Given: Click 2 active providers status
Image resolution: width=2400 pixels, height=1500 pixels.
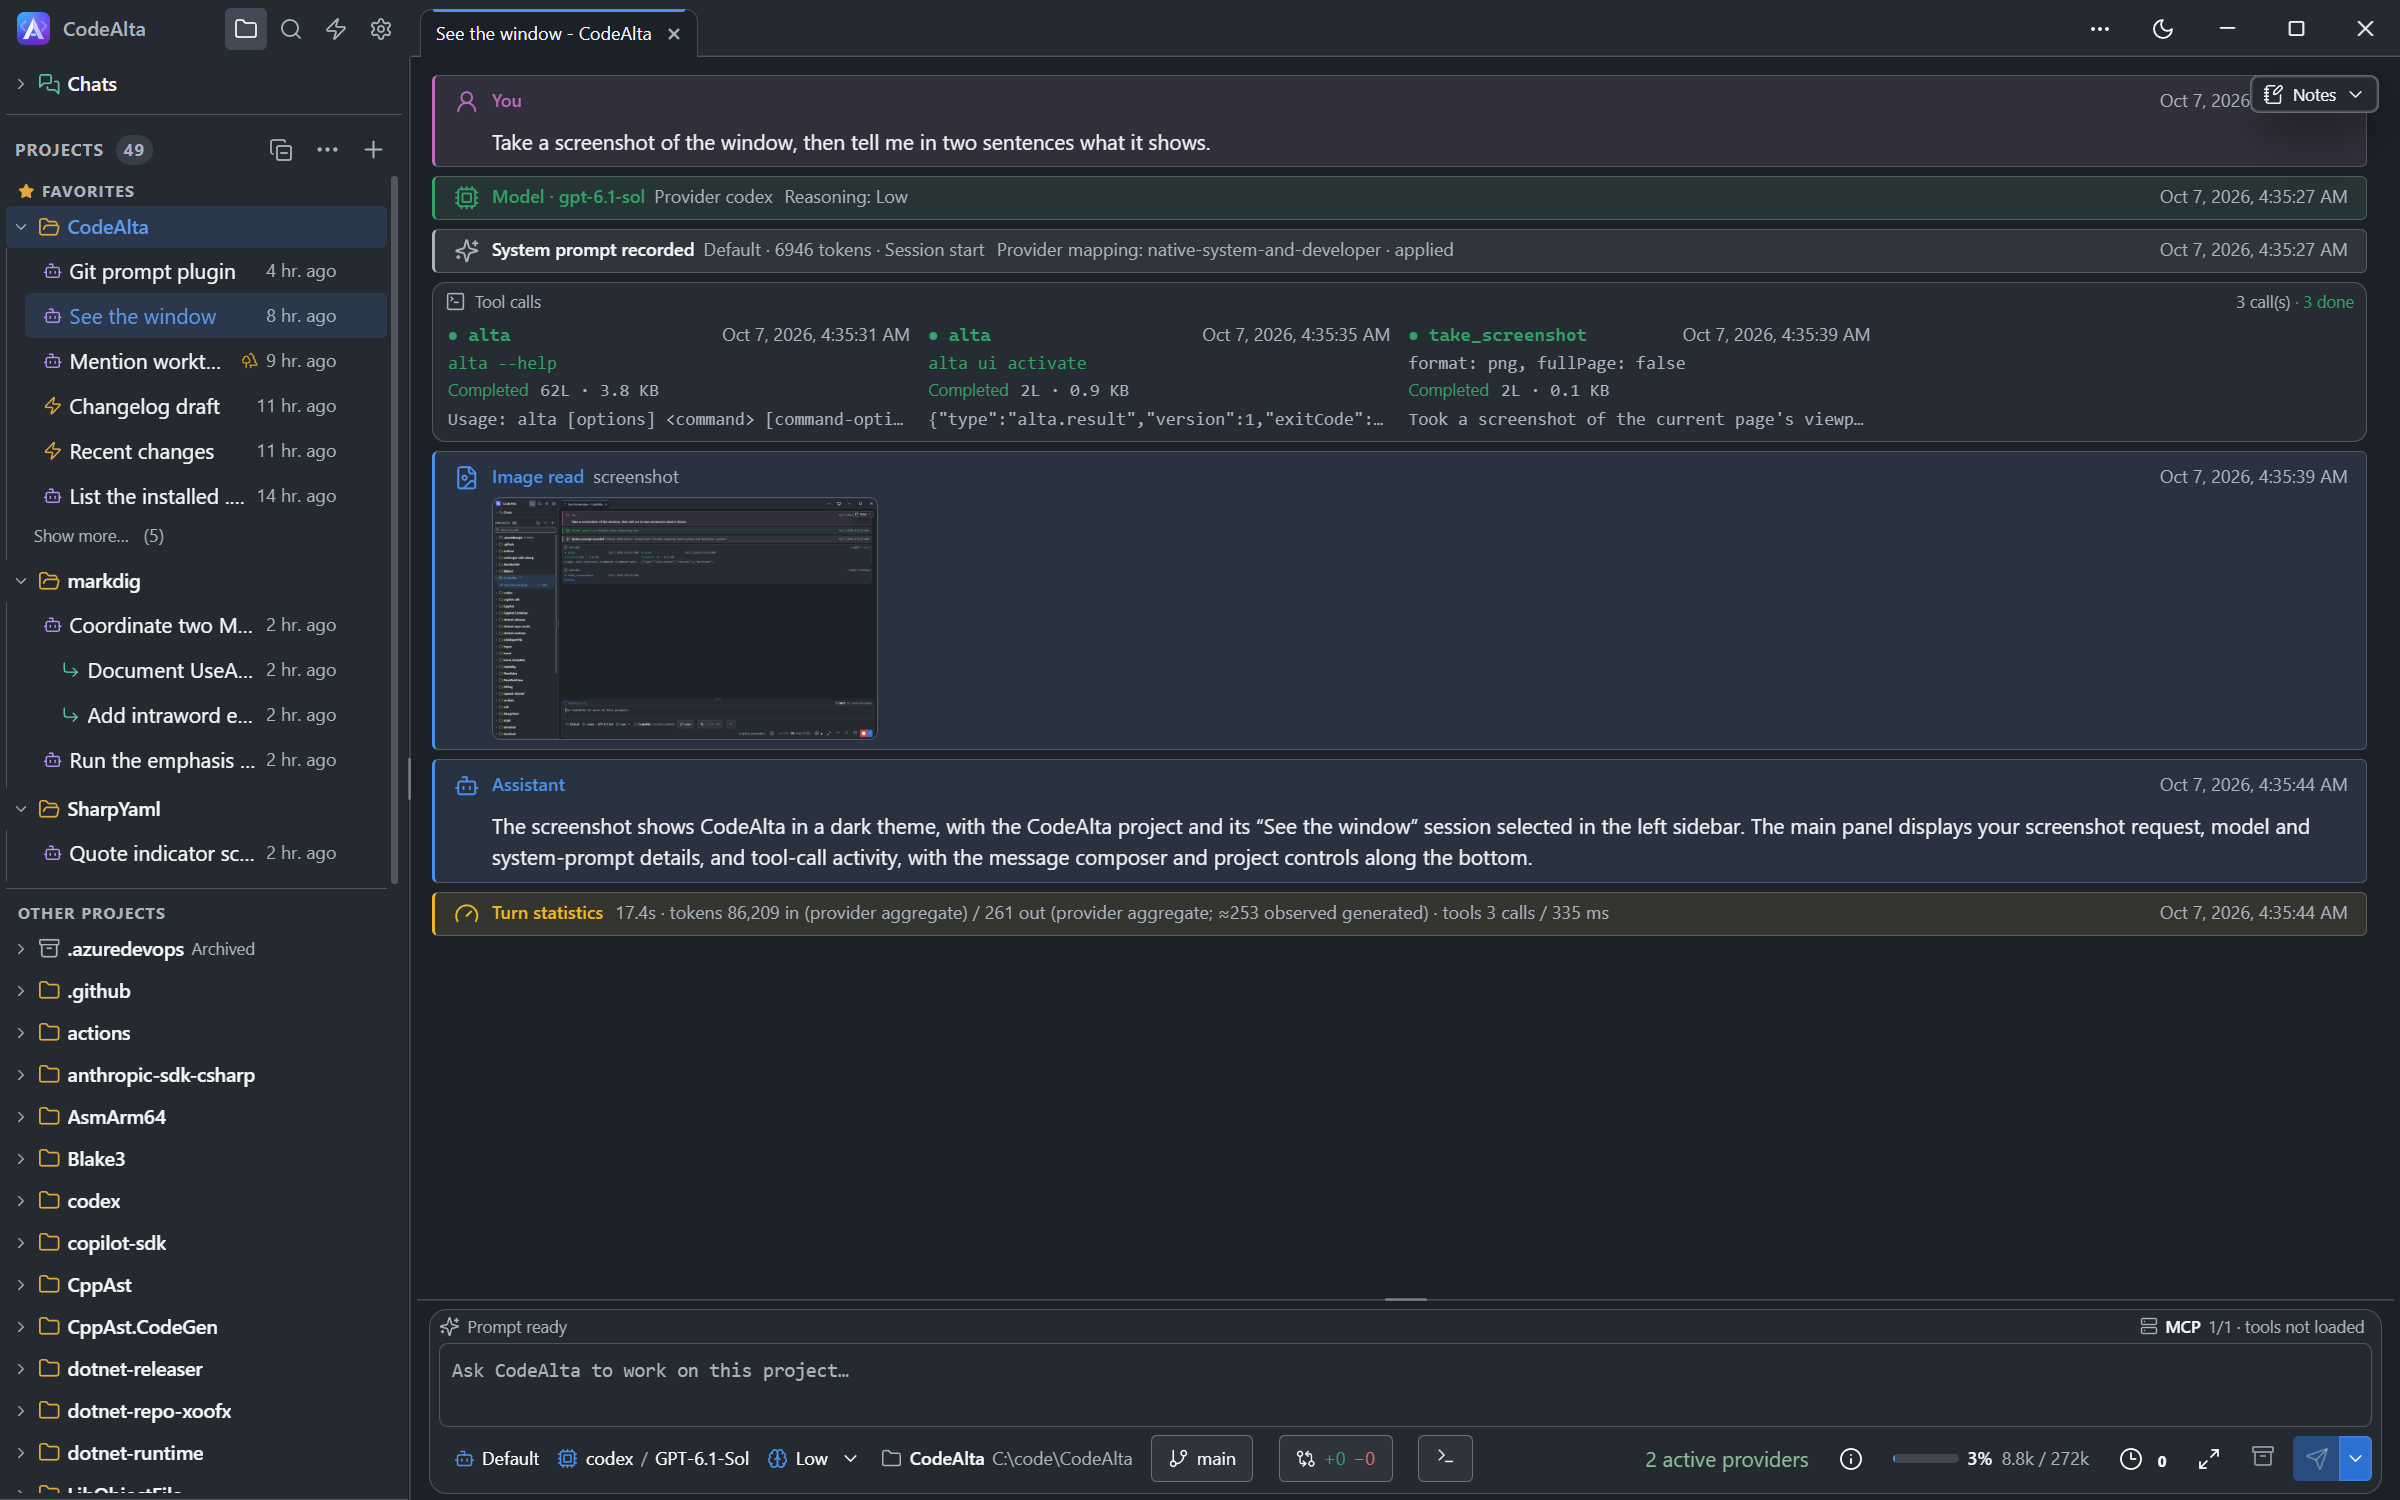Looking at the screenshot, I should [1727, 1460].
